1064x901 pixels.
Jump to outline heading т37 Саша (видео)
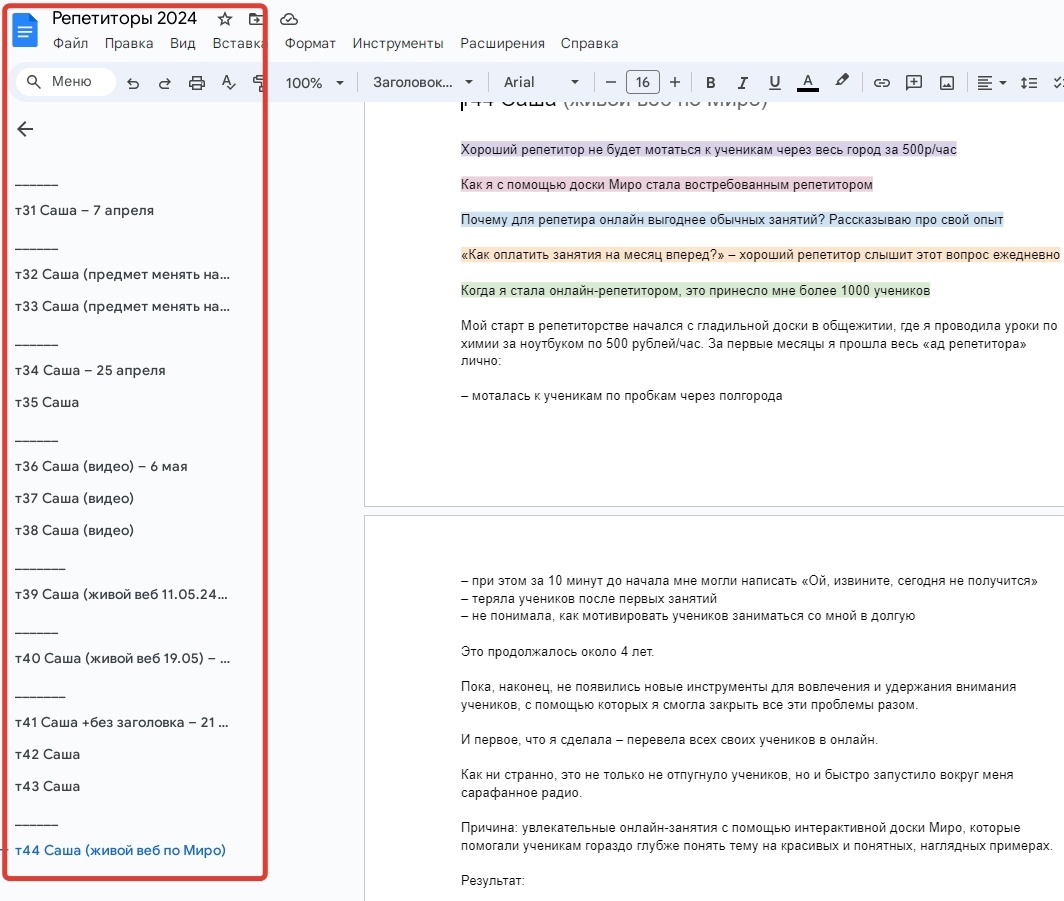point(75,499)
